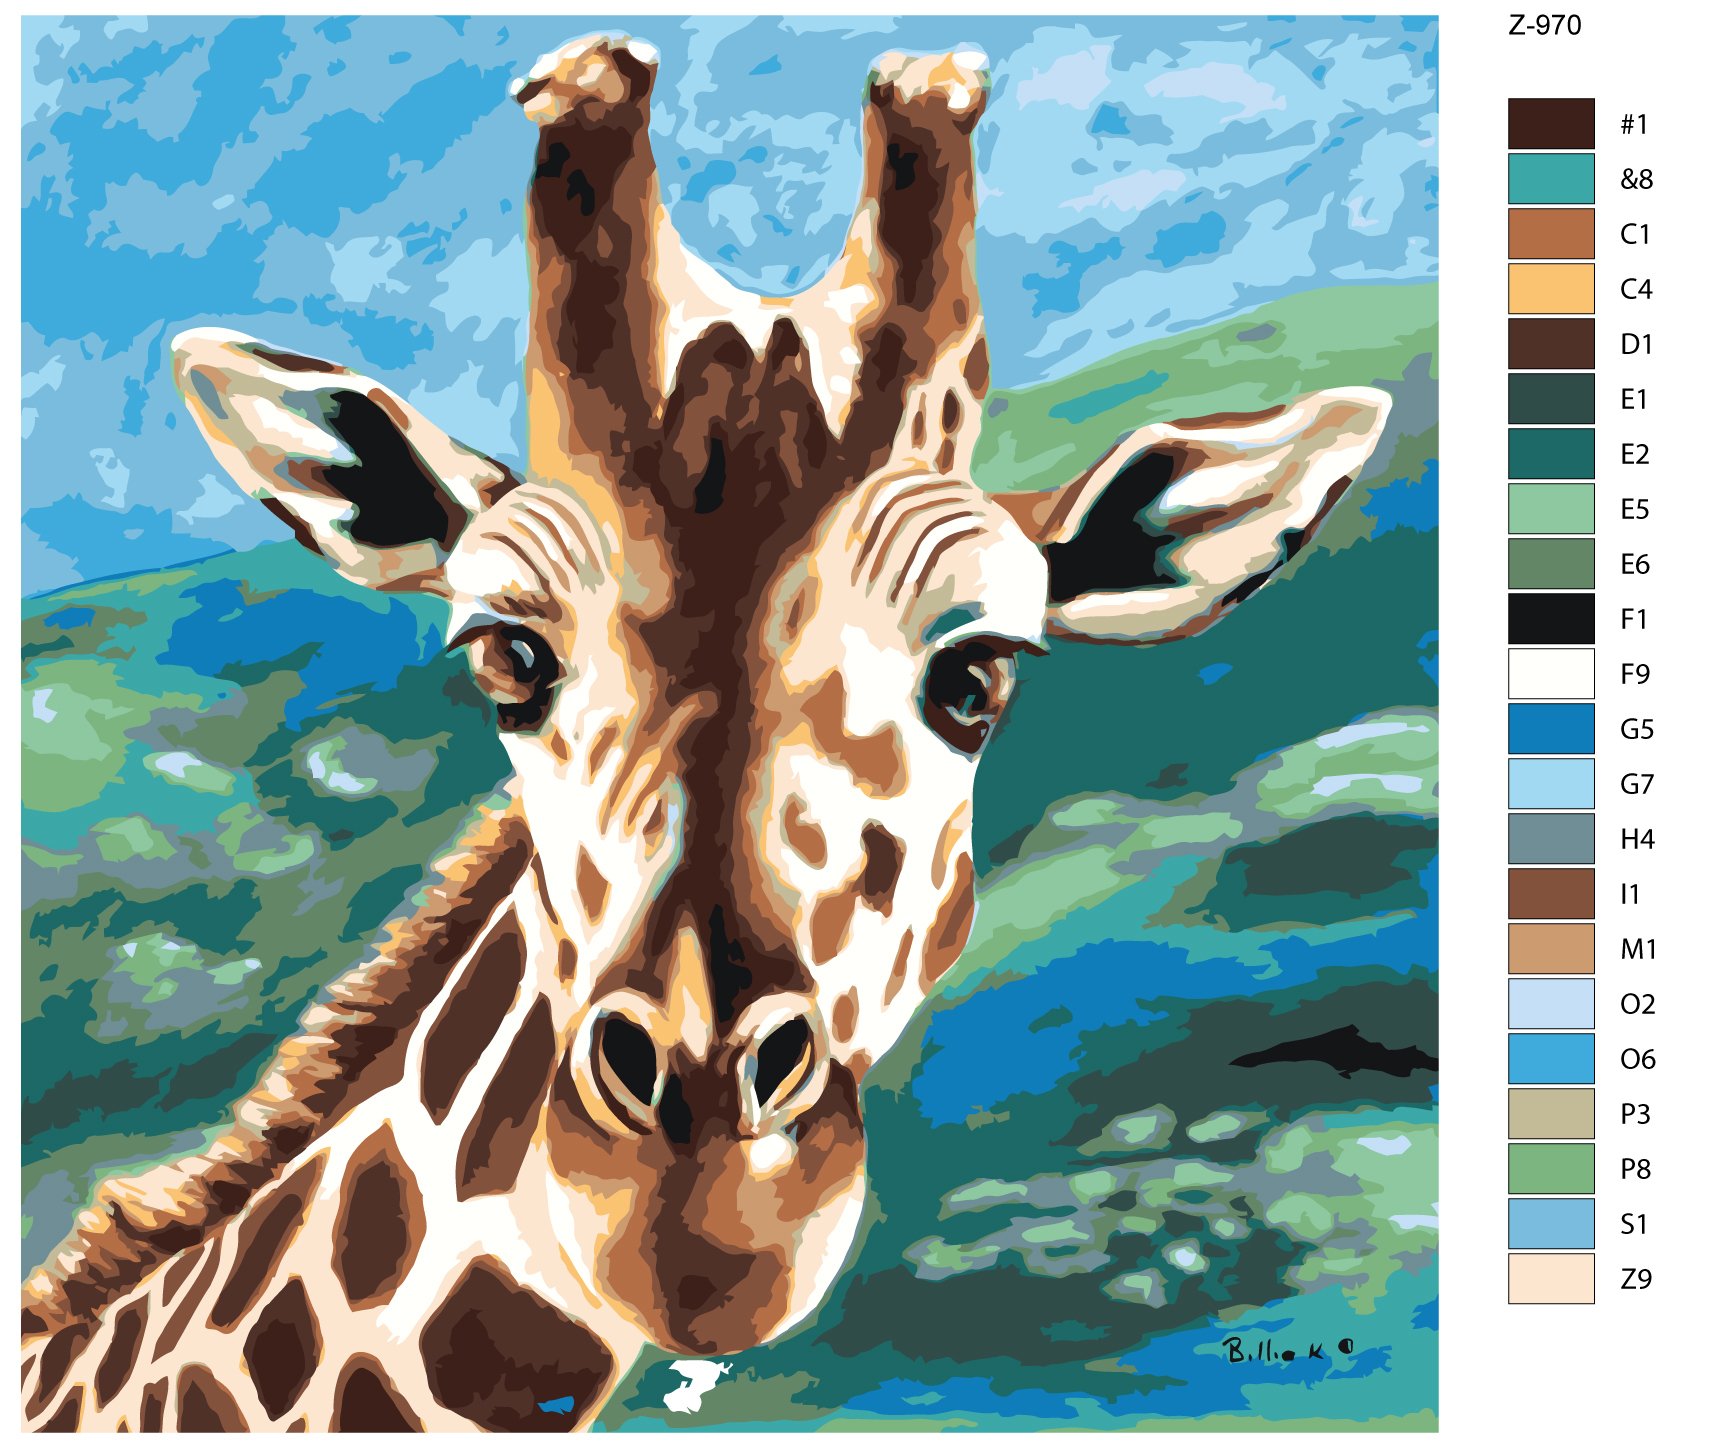Select the O6 bright blue swatch

(x=1551, y=1059)
